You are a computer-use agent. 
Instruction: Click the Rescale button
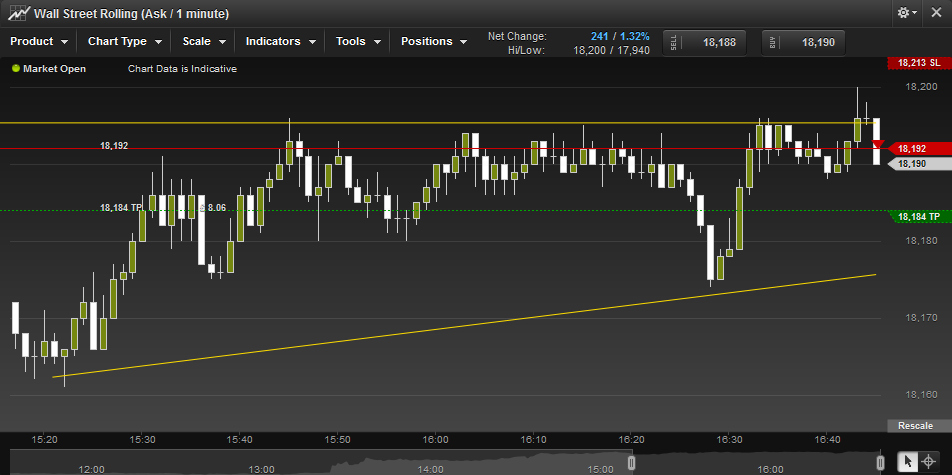tap(915, 426)
